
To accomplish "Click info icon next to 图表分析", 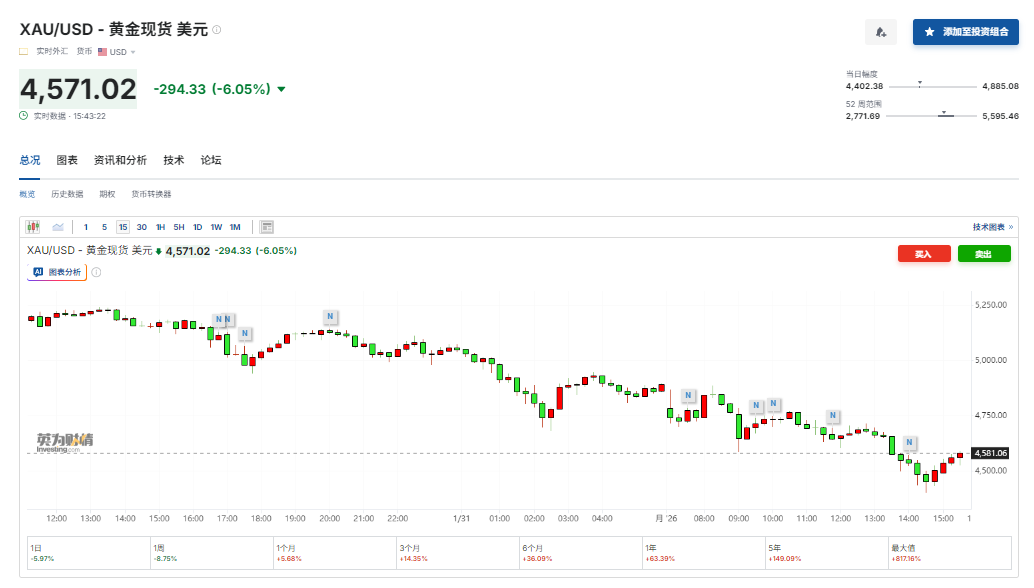I will (x=97, y=272).
